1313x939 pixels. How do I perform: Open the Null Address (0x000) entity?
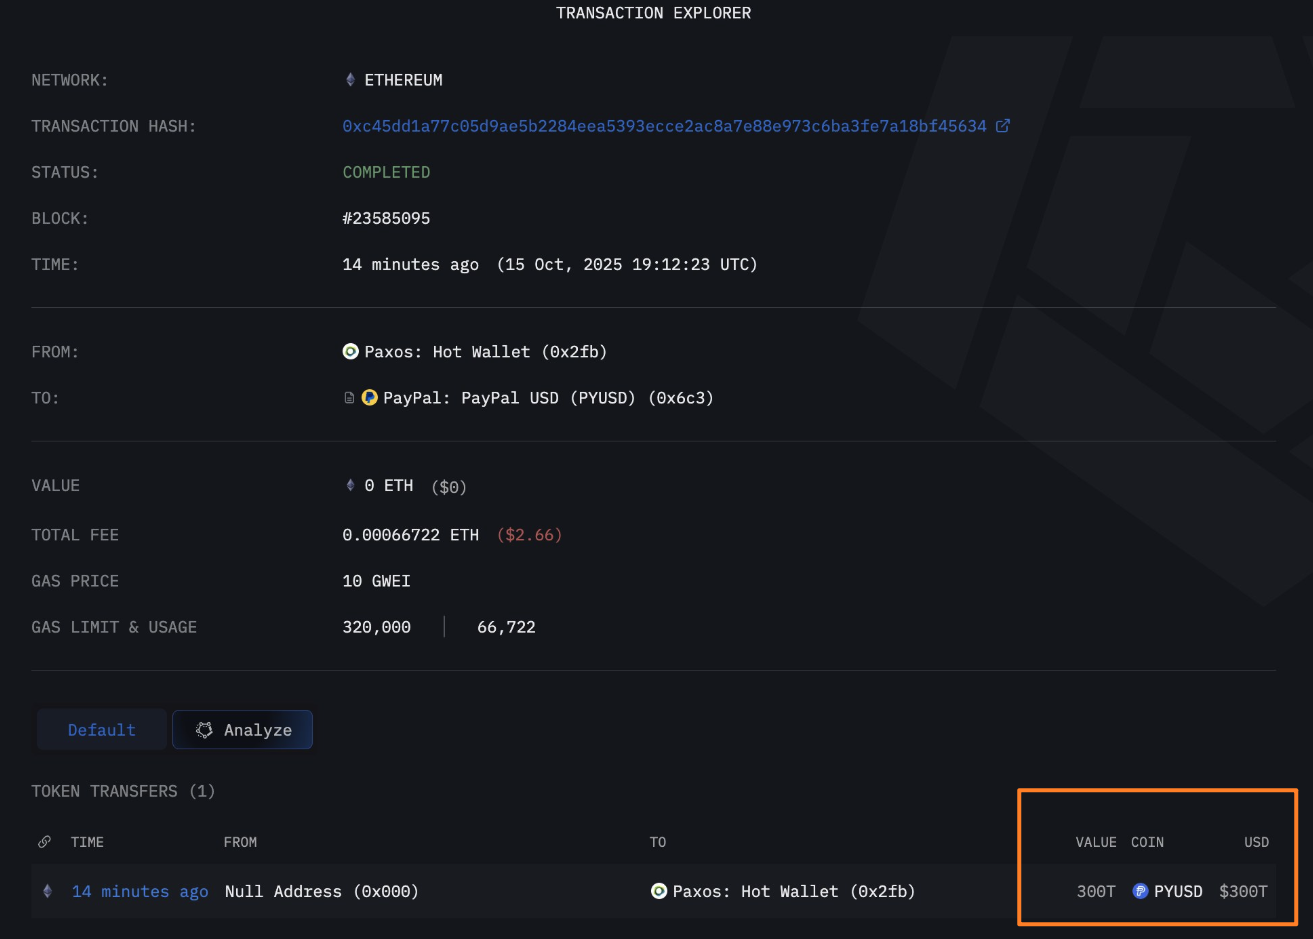pos(321,891)
